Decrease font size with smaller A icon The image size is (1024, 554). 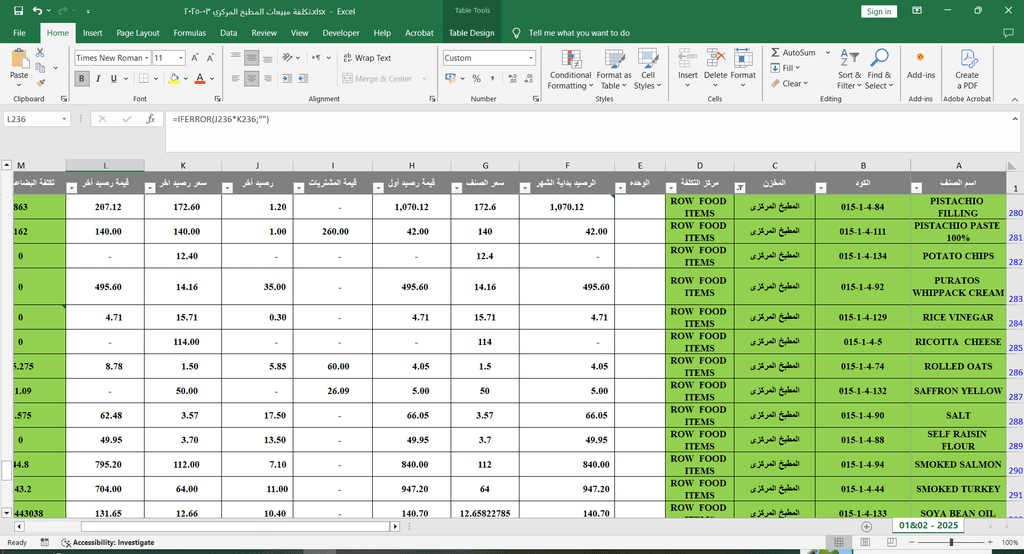(x=210, y=57)
